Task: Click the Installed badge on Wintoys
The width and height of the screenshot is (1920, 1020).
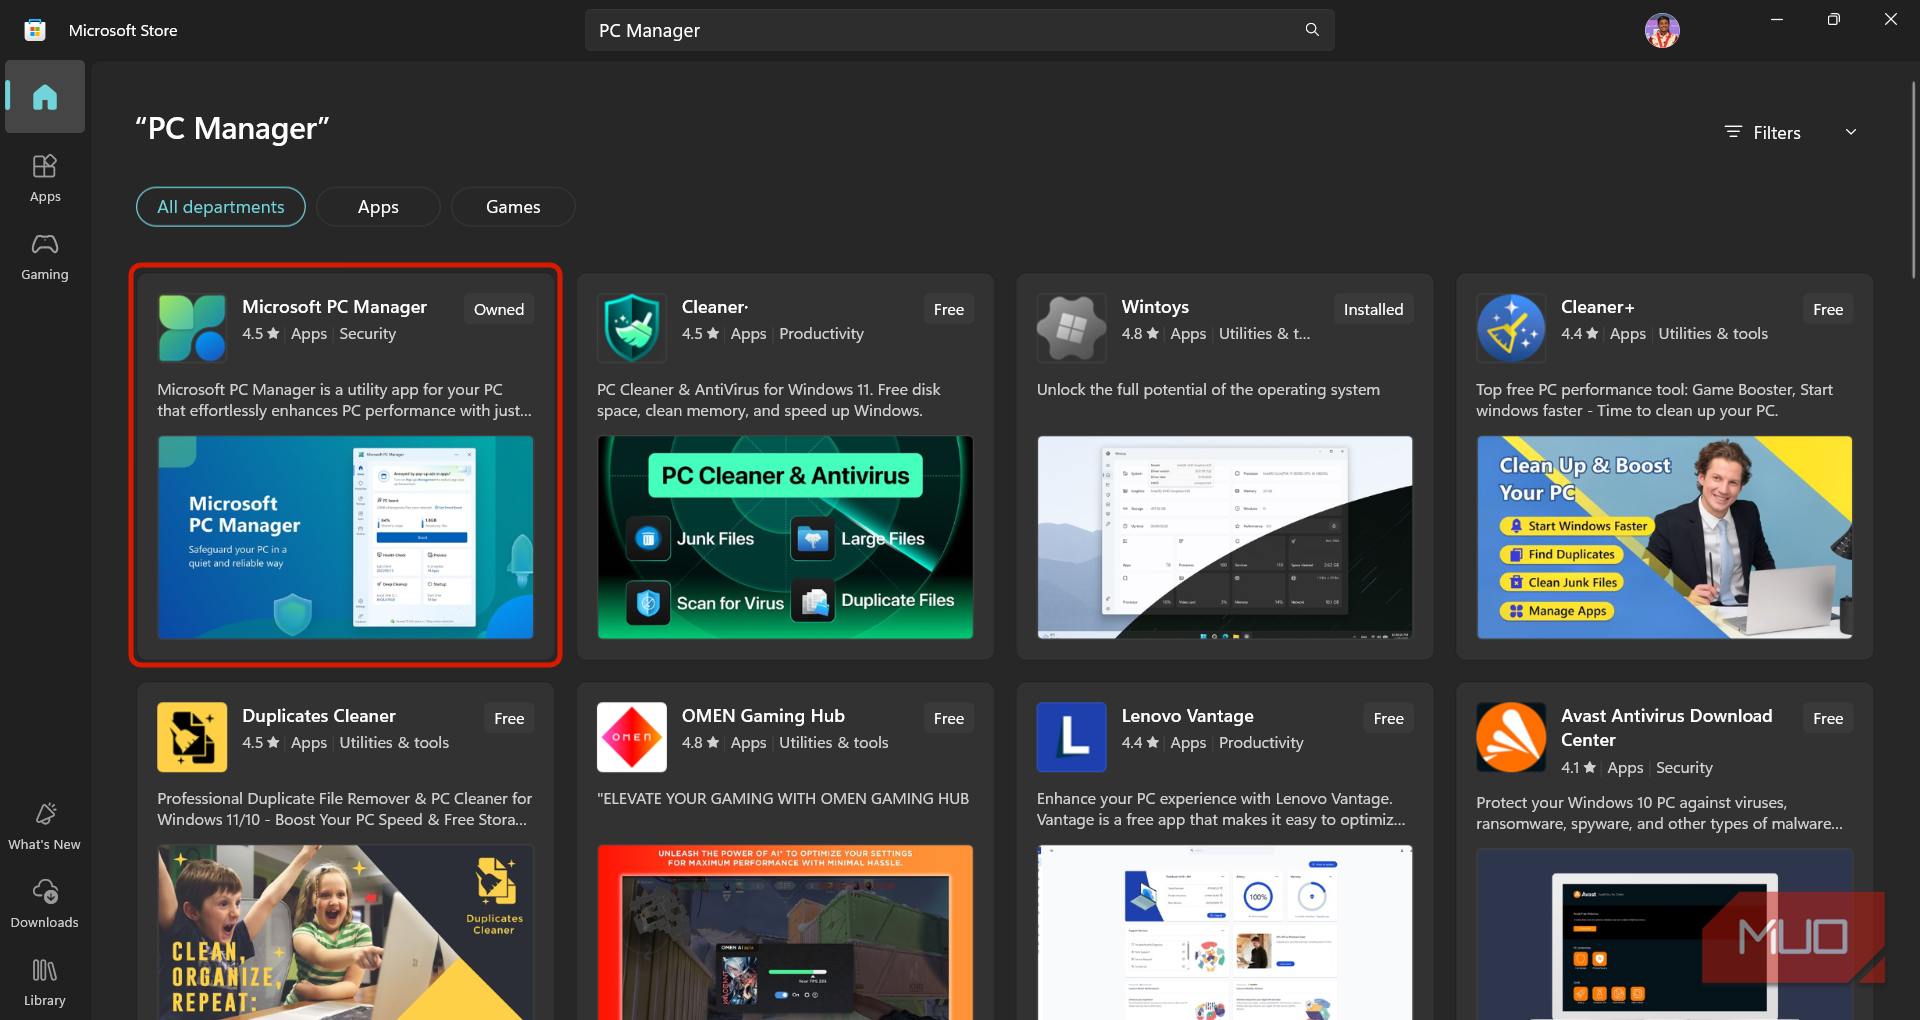Action: [1373, 309]
